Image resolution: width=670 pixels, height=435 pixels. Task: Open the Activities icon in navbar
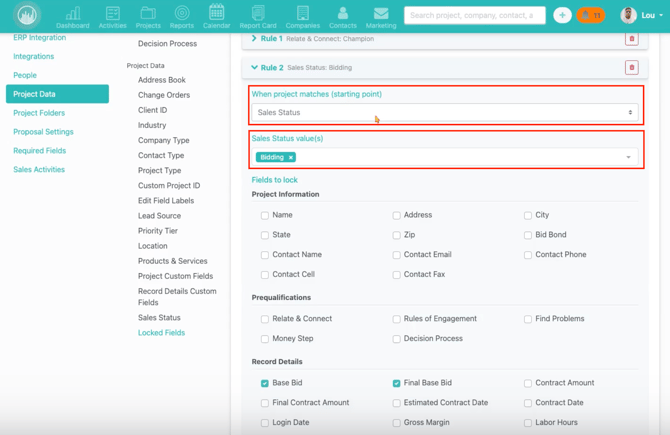point(112,15)
